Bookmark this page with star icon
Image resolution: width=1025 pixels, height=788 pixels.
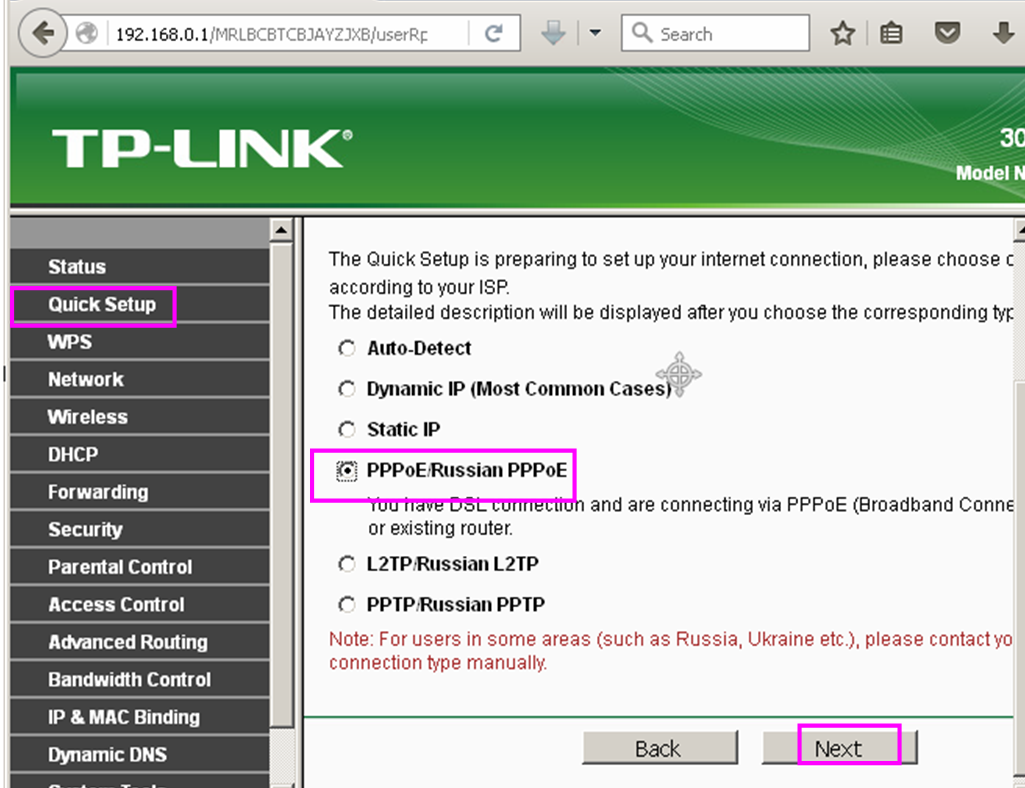point(843,33)
